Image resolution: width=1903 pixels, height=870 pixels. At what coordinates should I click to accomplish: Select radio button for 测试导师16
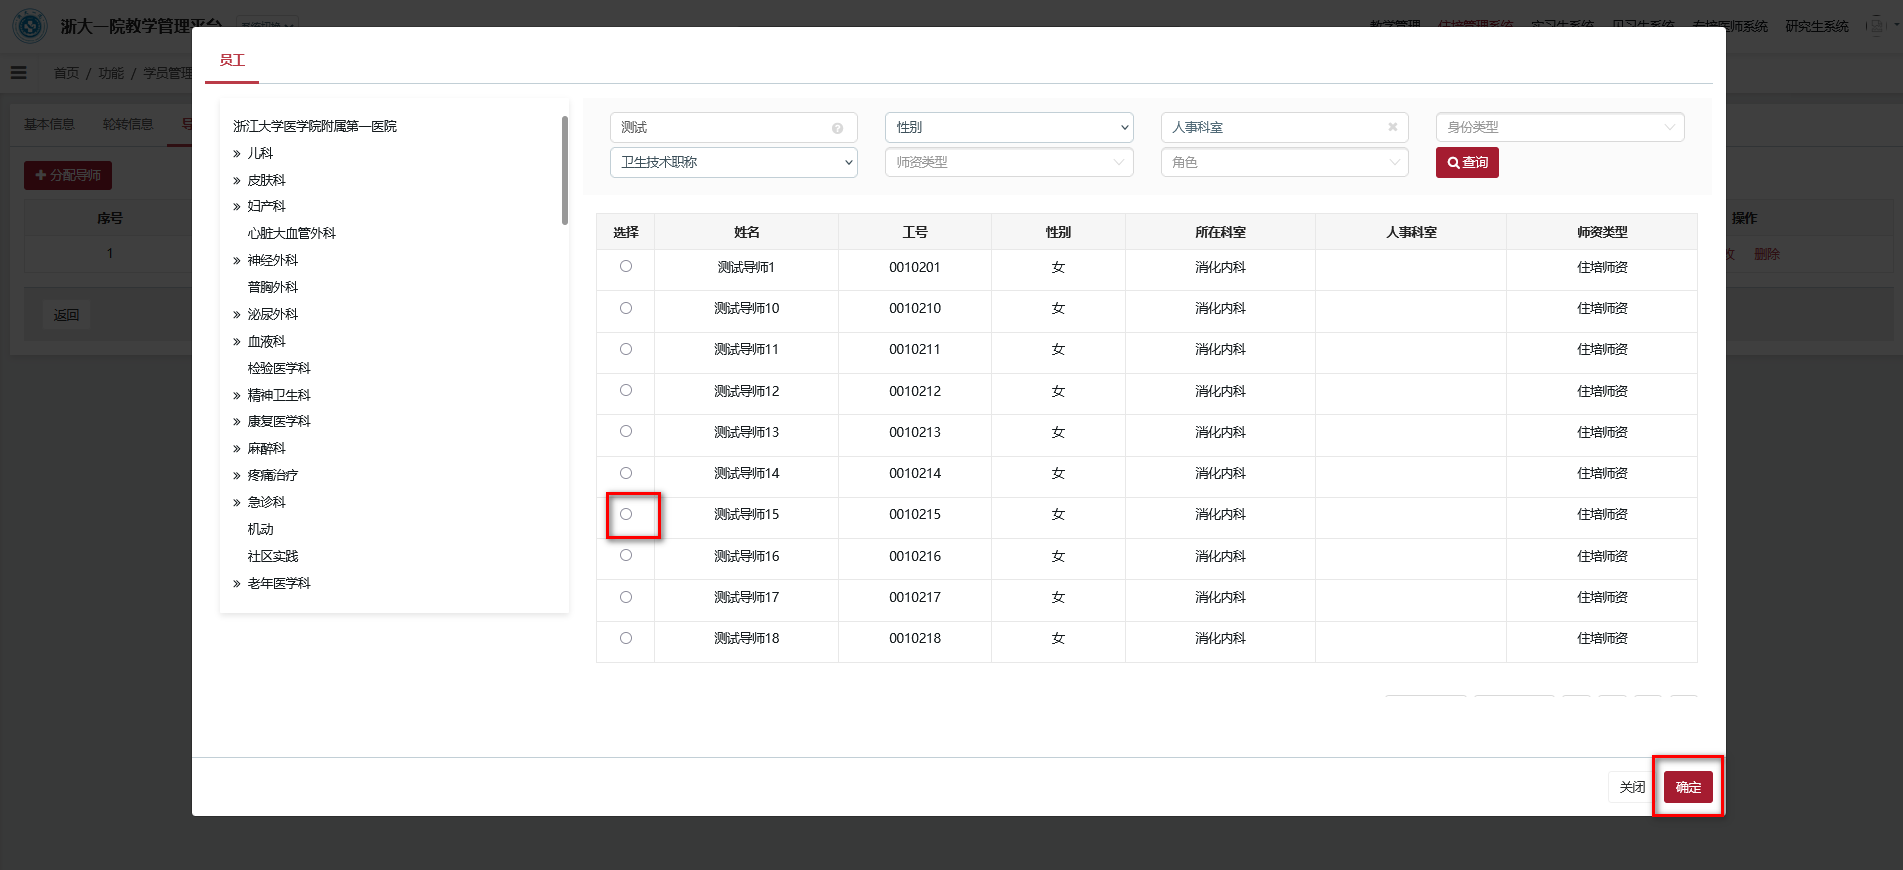click(x=626, y=555)
